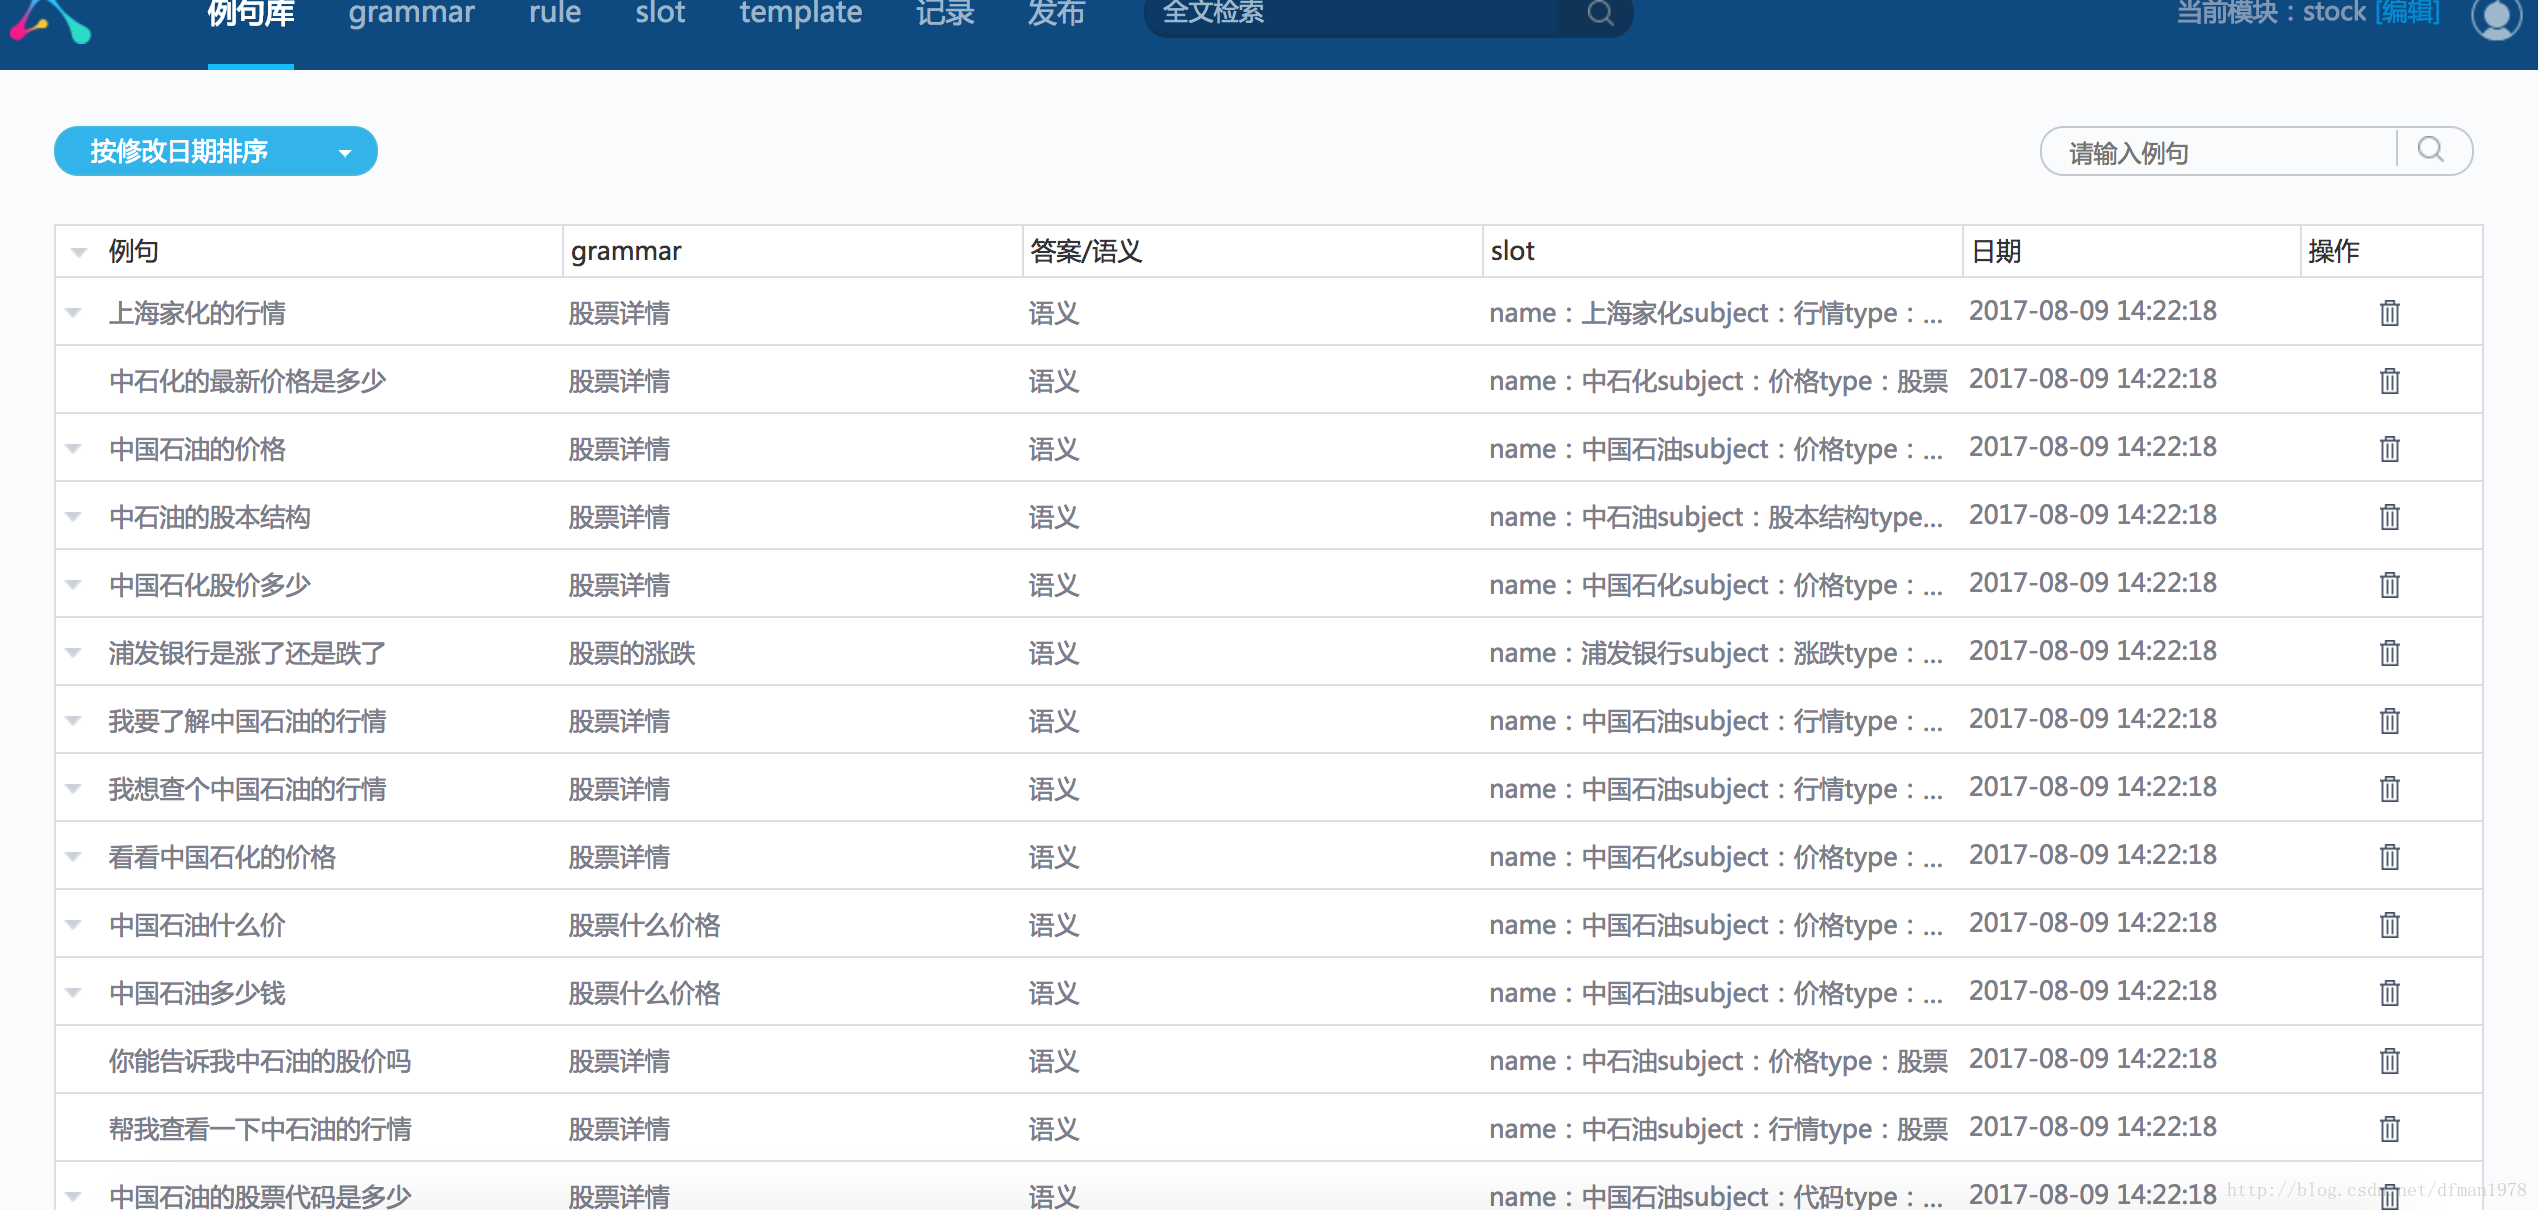Expand the 浦发银行是涨了还是跌了 row

[x=73, y=653]
